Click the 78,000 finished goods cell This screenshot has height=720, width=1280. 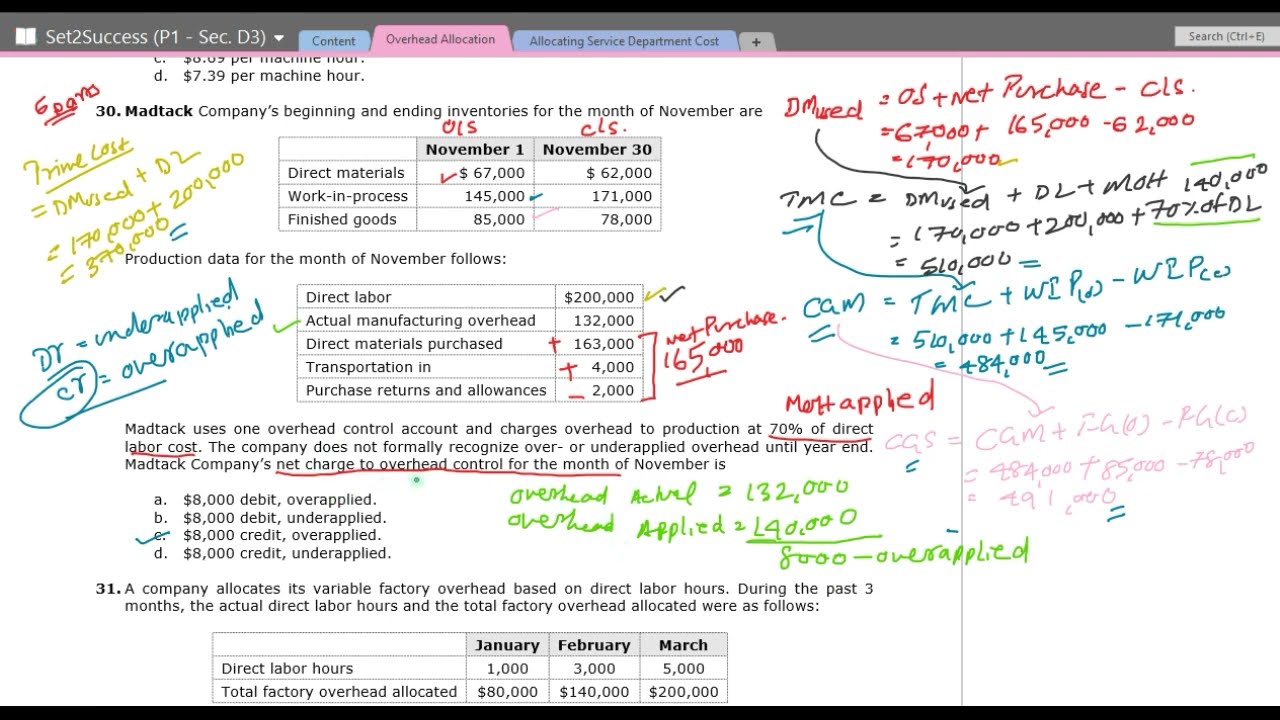pos(626,219)
